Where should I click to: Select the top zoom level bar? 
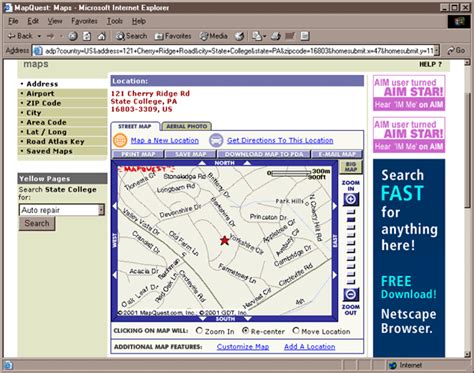tap(351, 212)
